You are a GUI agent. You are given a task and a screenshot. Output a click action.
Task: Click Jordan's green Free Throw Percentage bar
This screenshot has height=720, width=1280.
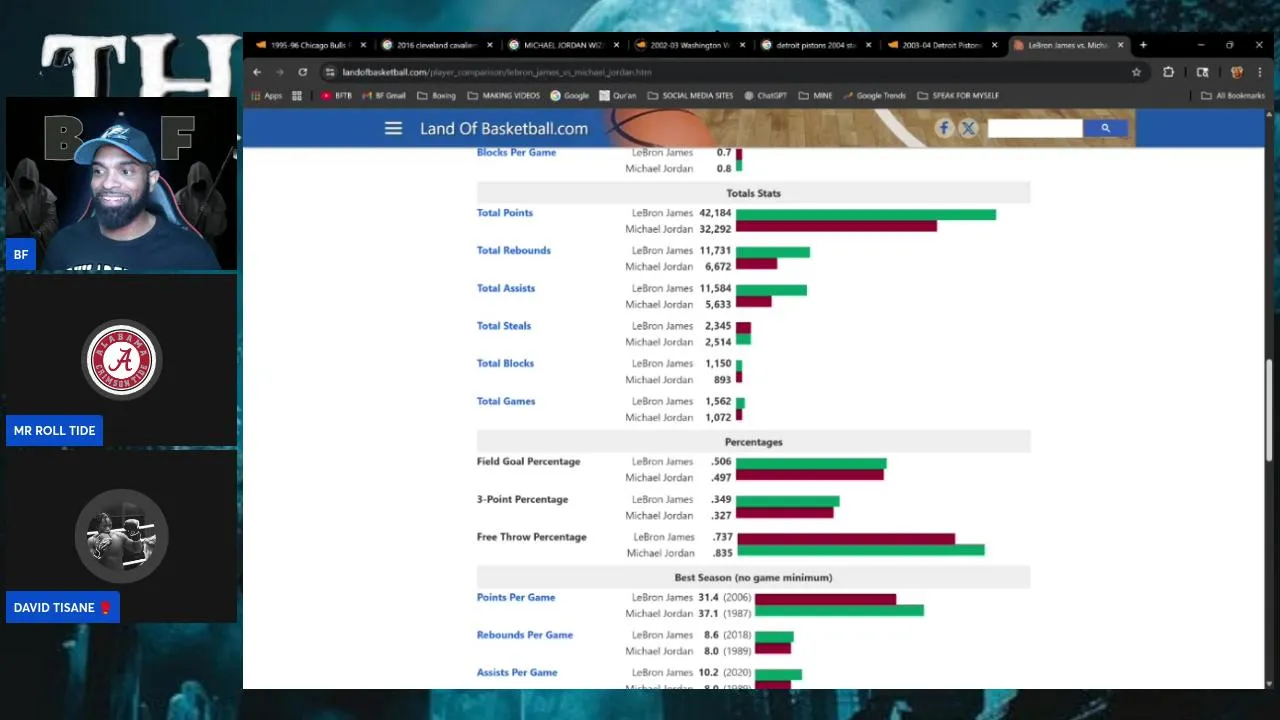click(860, 550)
